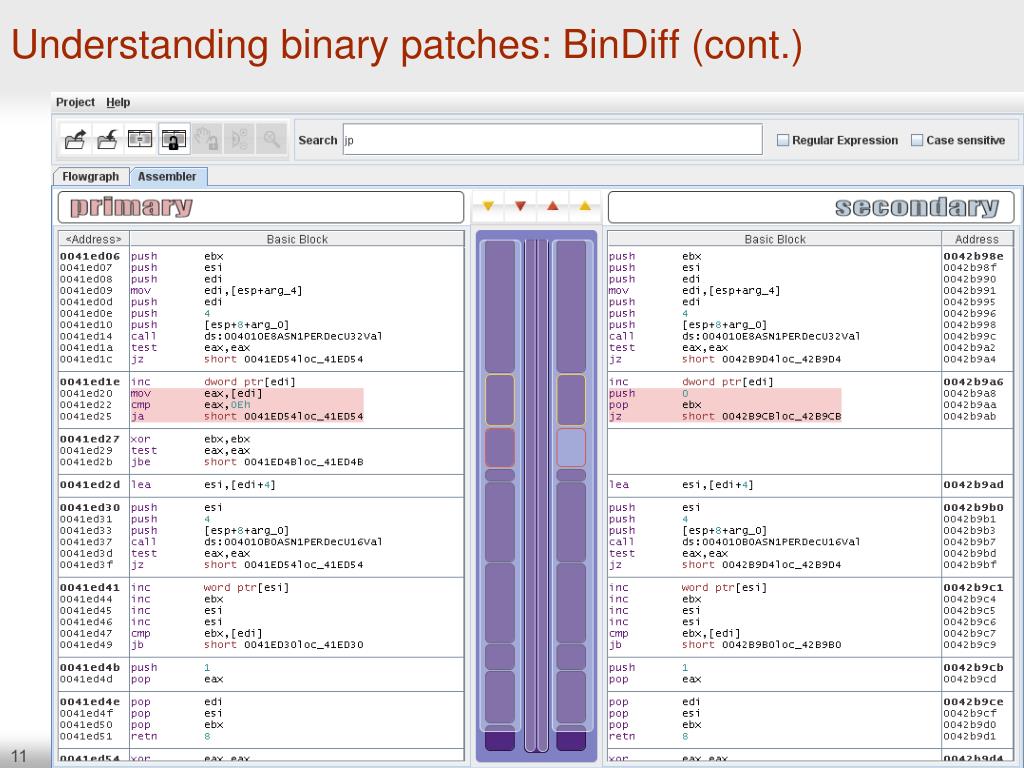The image size is (1024, 768).
Task: Switch to the Flowgraph tab
Action: 90,177
